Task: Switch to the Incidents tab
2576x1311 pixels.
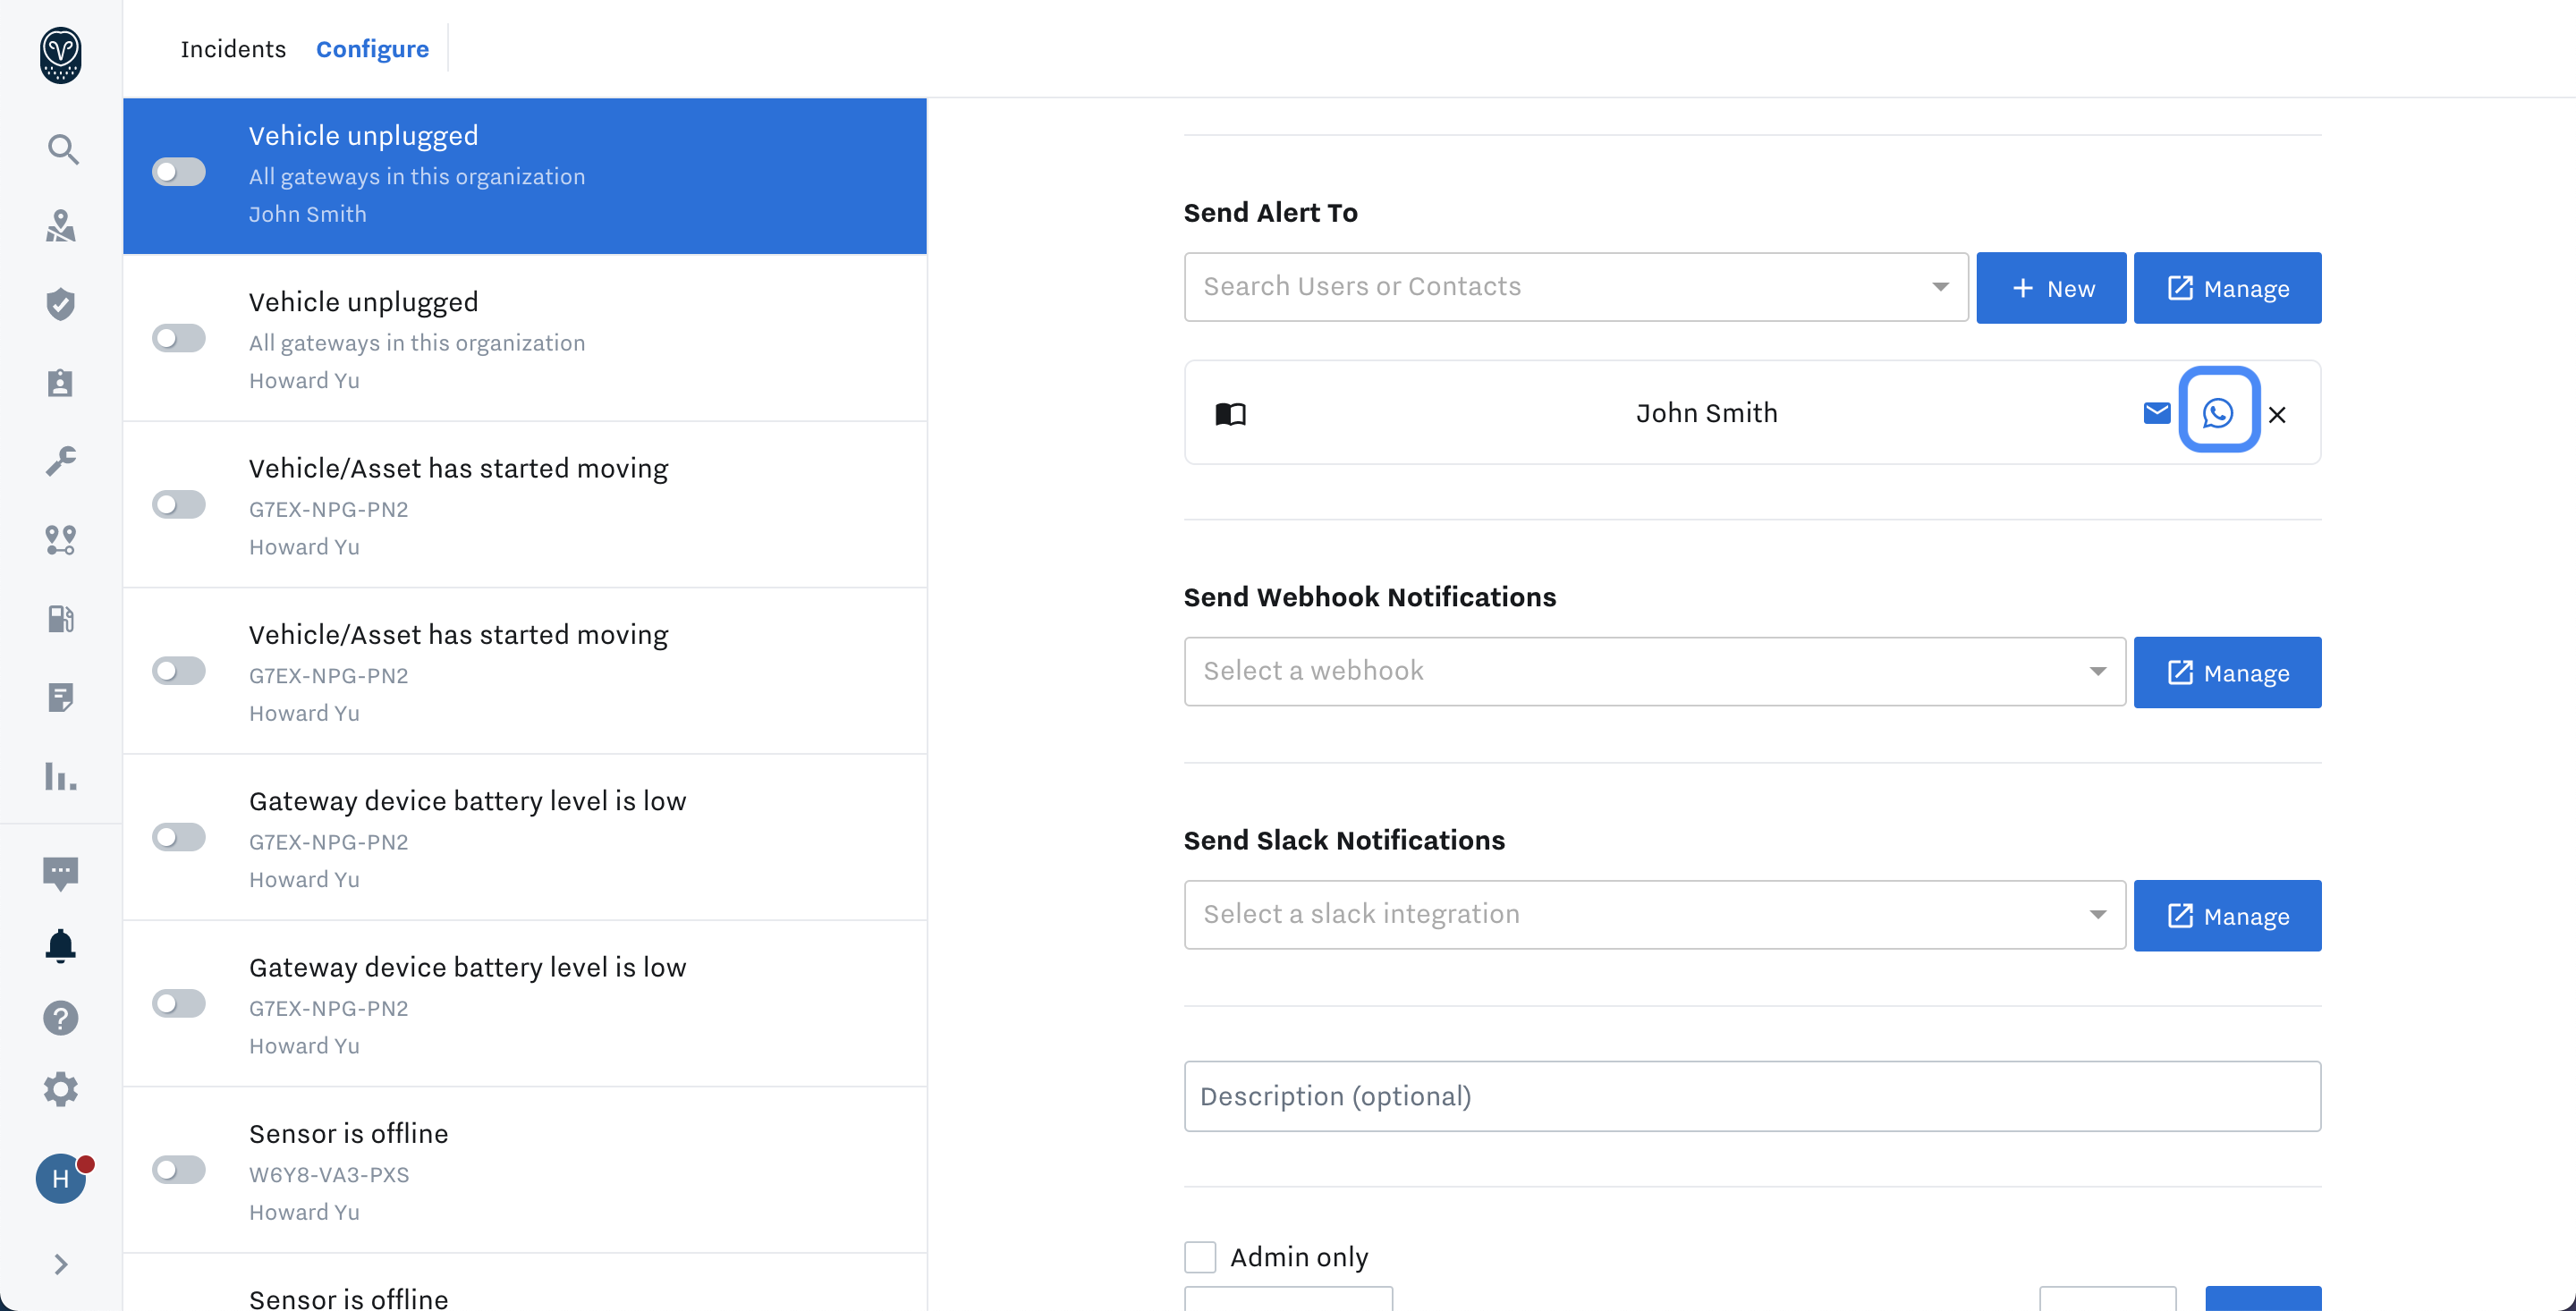Action: pos(233,49)
